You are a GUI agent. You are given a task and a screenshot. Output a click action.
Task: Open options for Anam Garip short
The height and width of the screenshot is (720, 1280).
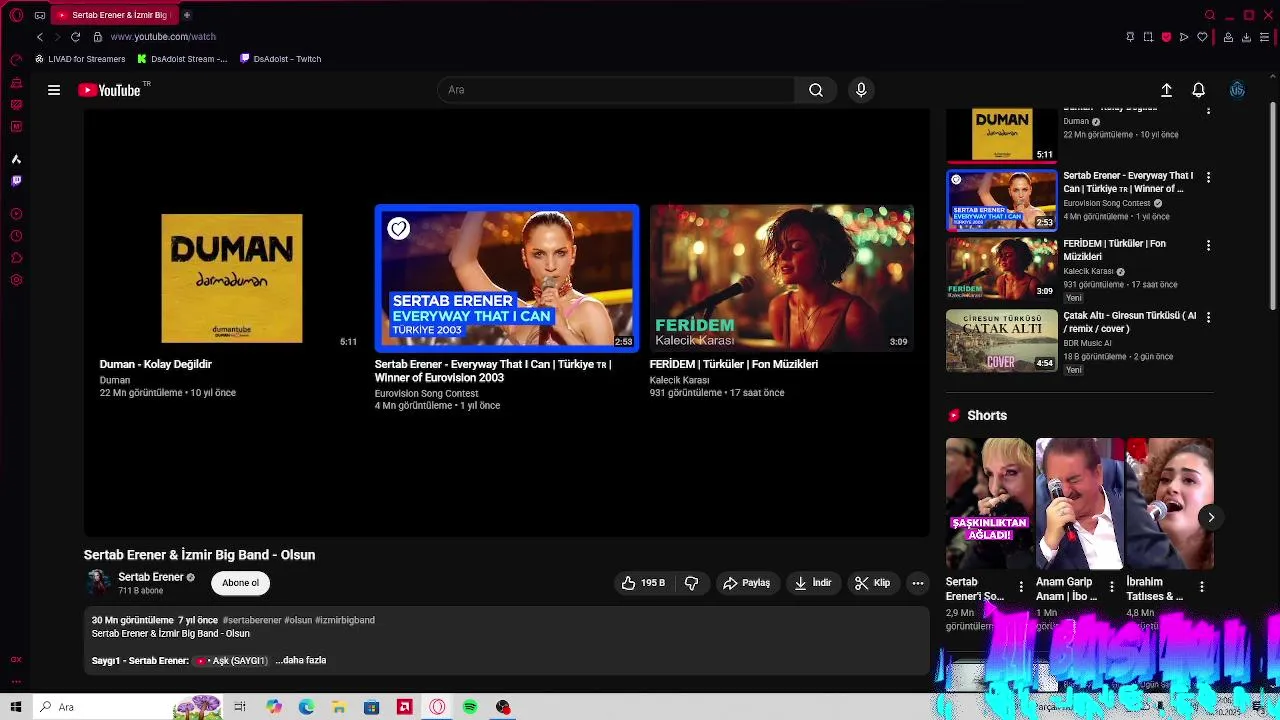click(1111, 587)
